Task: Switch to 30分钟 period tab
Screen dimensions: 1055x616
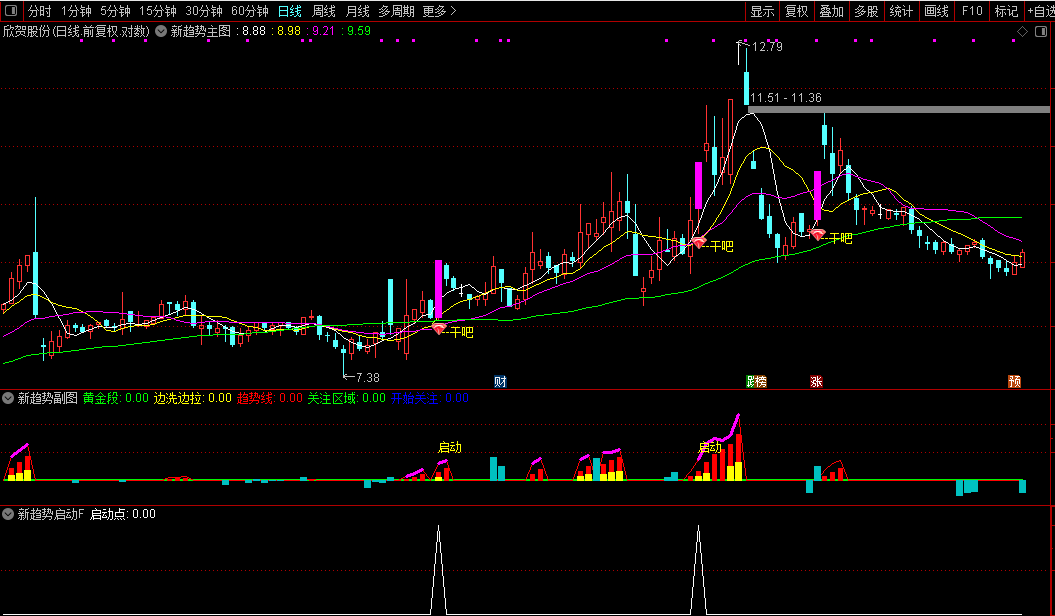Action: point(203,11)
